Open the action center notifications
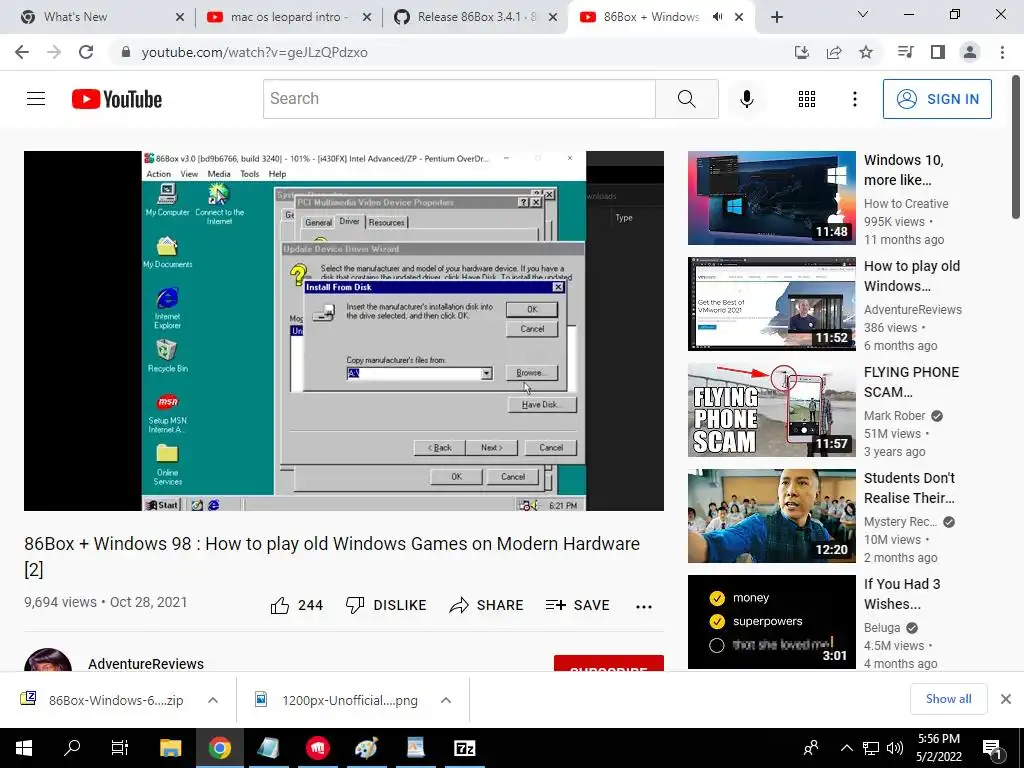Viewport: 1024px width, 768px height. 992,748
